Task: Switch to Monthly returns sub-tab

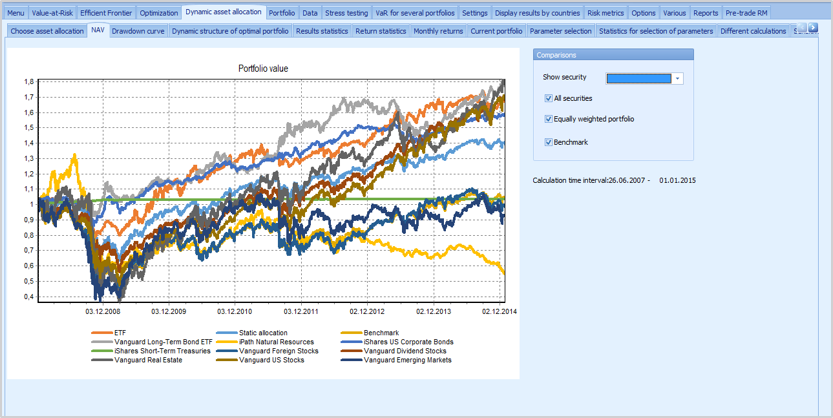Action: click(x=438, y=31)
